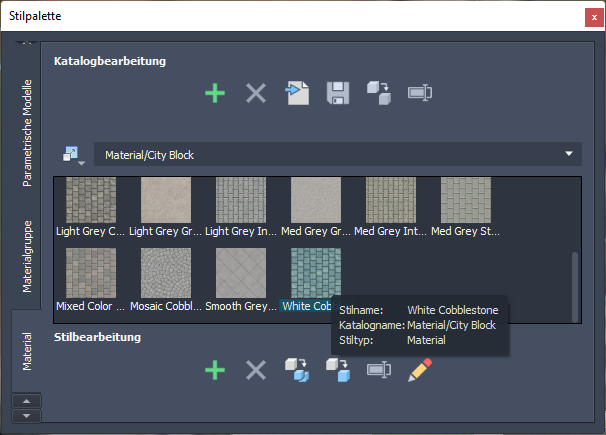Select the Mosaic Cobbl... material thumbnail
Image resolution: width=606 pixels, height=435 pixels.
tap(166, 273)
